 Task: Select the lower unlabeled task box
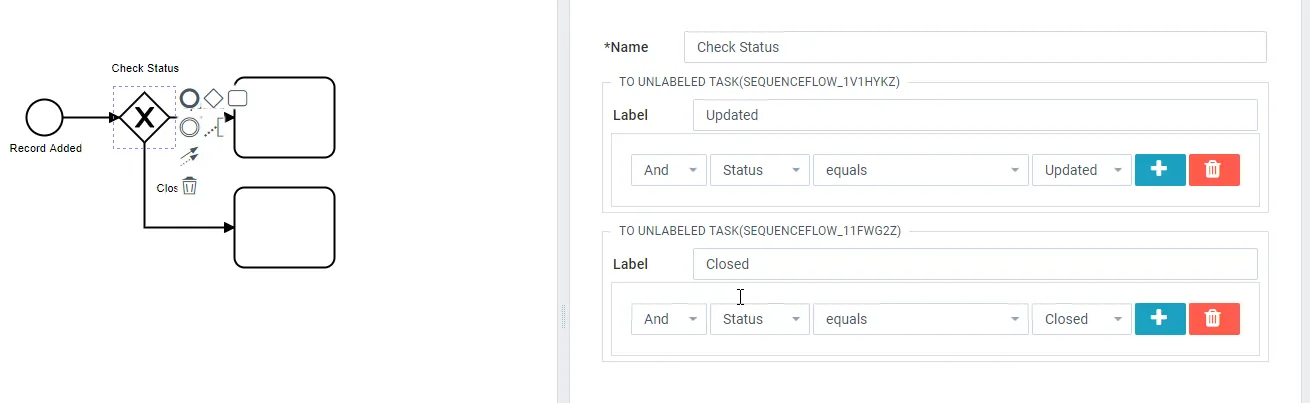click(285, 227)
